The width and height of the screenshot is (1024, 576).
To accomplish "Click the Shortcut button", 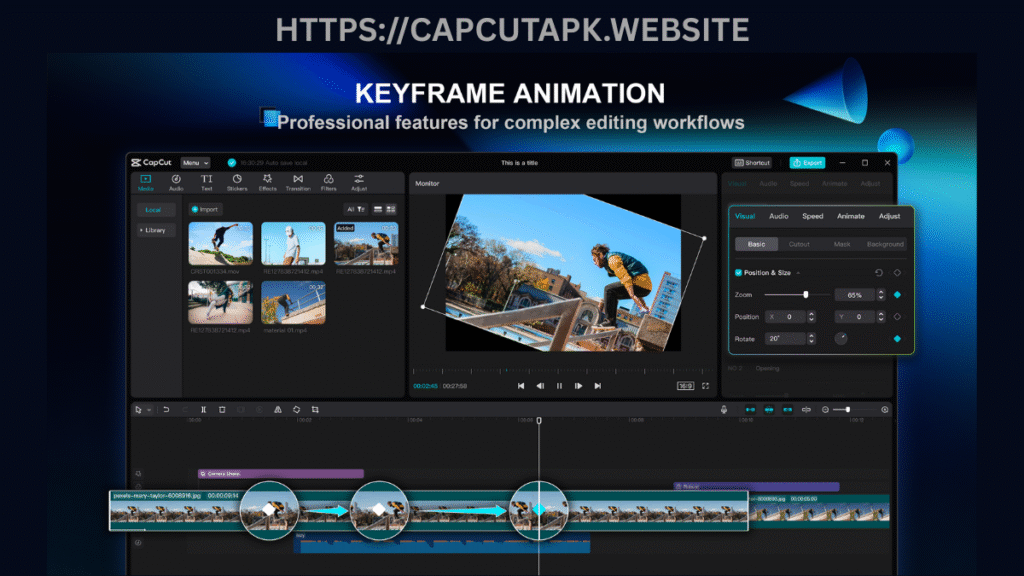I will click(x=752, y=163).
